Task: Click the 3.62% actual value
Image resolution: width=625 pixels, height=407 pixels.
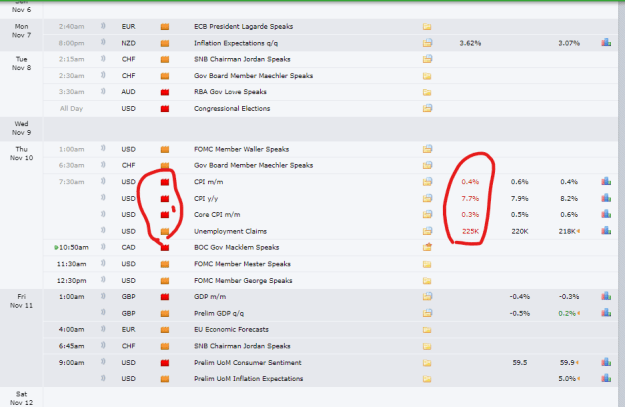Action: 470,43
